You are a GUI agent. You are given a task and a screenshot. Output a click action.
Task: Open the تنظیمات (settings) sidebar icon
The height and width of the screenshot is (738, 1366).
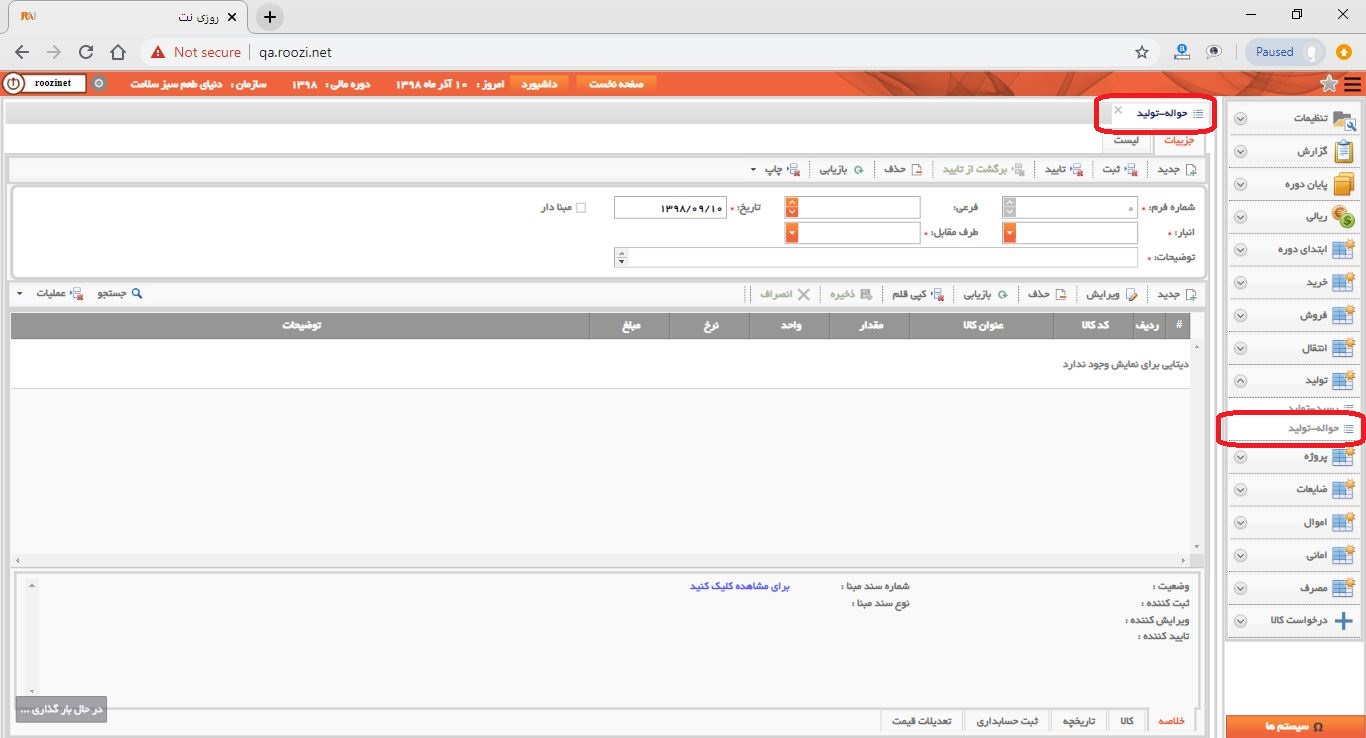point(1343,119)
